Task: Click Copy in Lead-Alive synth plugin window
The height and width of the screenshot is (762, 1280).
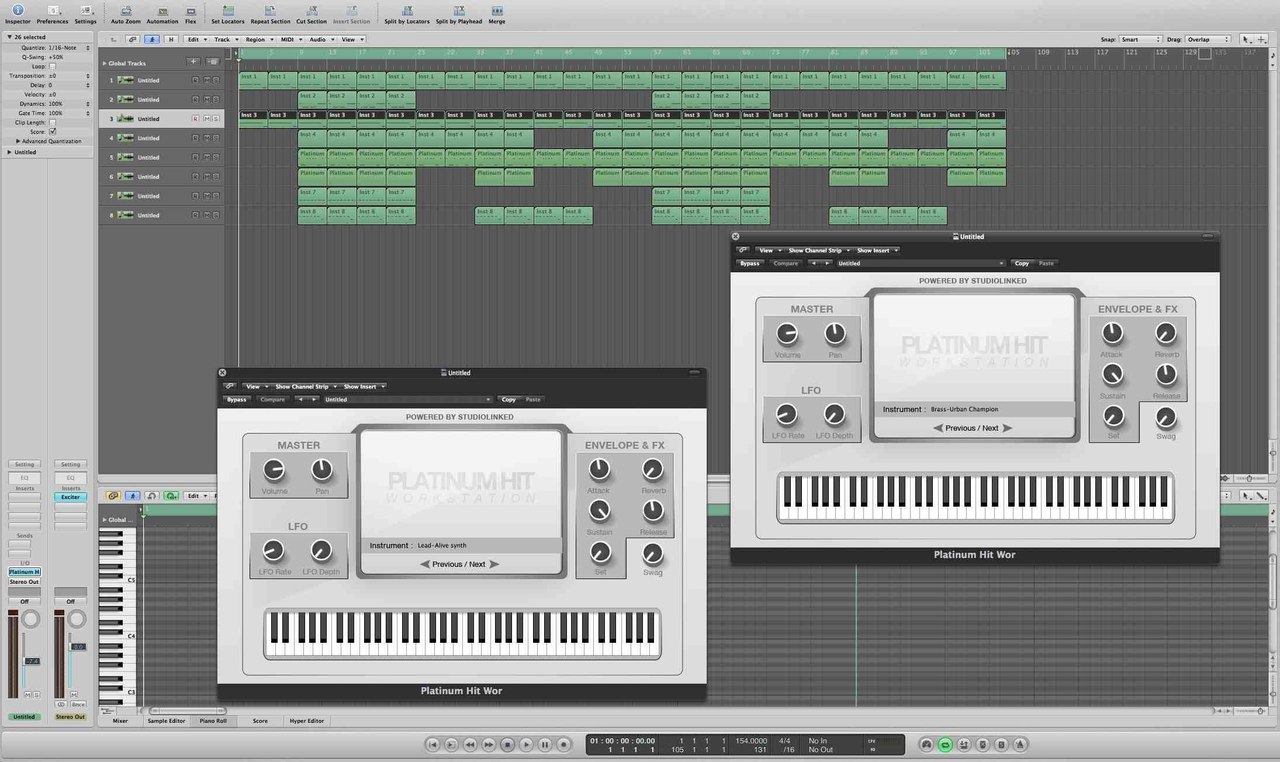Action: (x=509, y=399)
